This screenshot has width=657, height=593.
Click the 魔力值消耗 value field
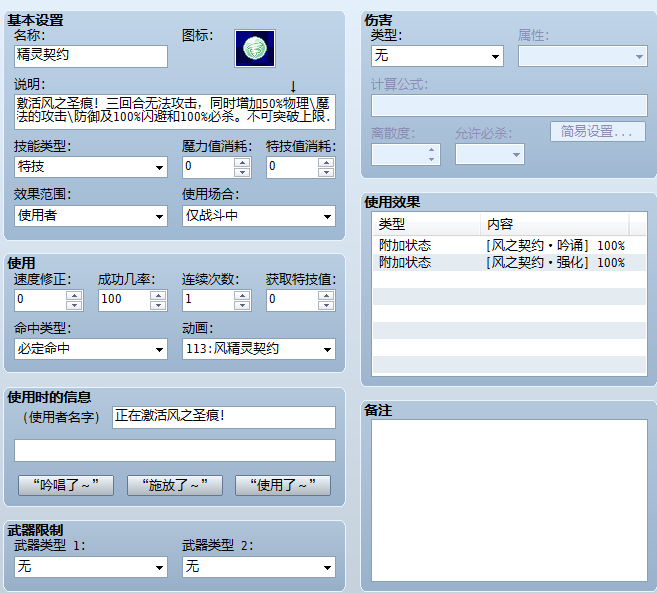pos(208,167)
